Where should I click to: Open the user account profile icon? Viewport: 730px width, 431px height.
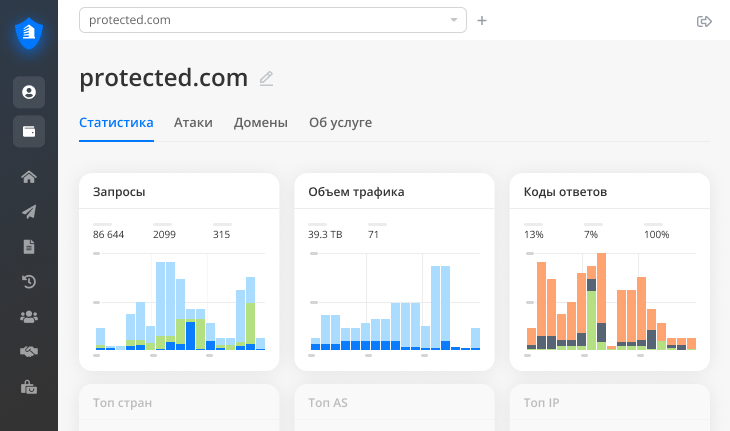pyautogui.click(x=28, y=92)
